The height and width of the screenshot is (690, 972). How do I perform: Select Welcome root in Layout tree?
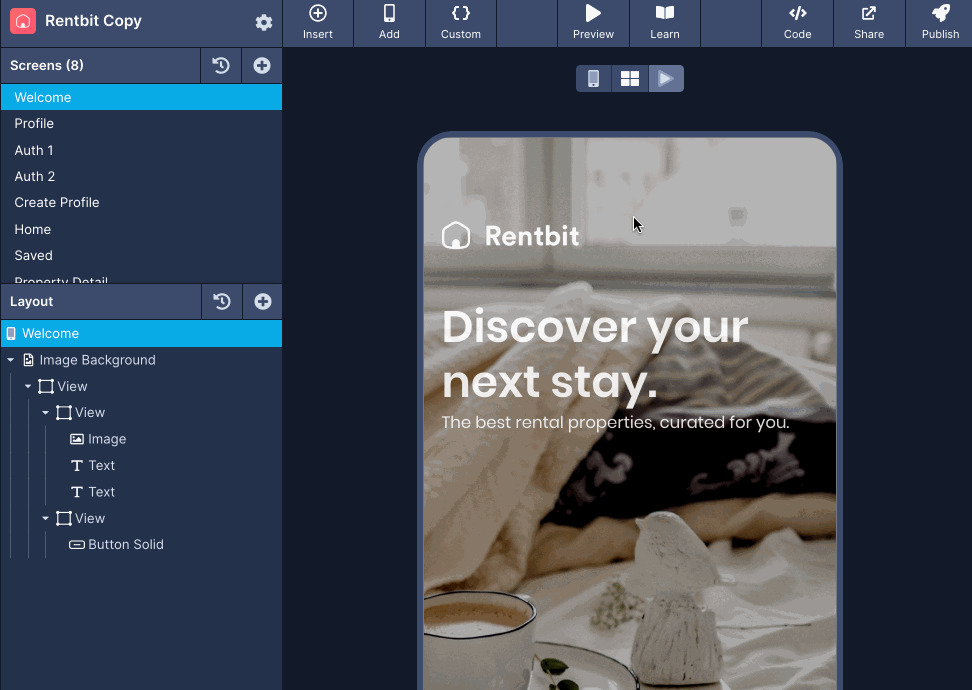(141, 334)
